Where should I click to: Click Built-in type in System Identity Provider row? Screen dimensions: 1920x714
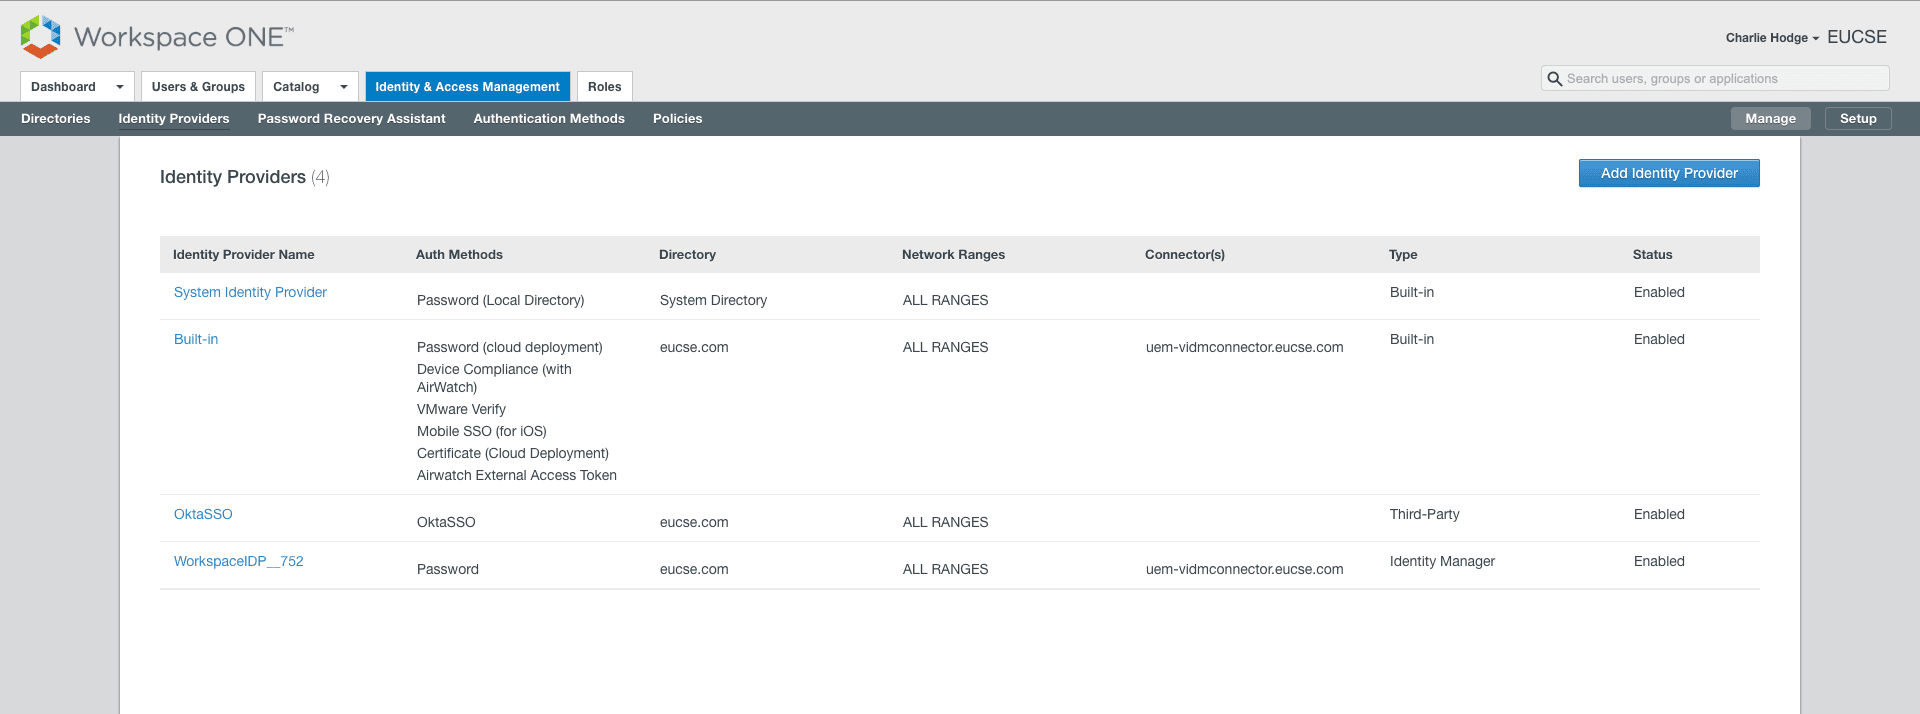tap(1412, 293)
